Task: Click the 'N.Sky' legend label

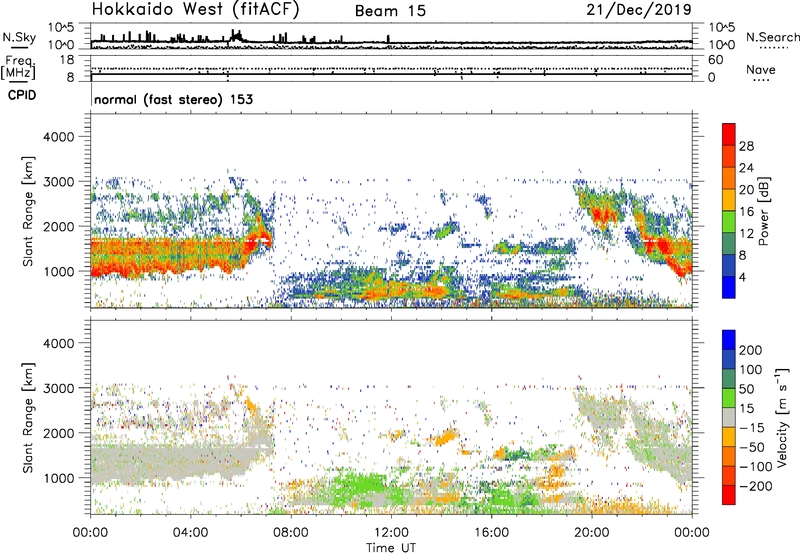Action: 19,37
